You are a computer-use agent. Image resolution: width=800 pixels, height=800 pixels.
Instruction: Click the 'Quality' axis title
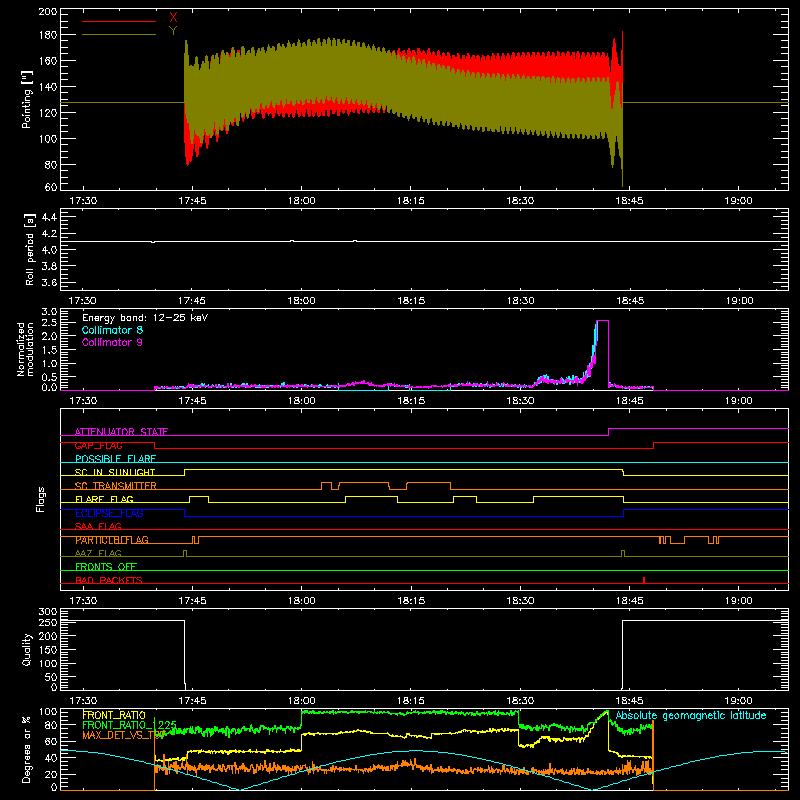[27, 649]
